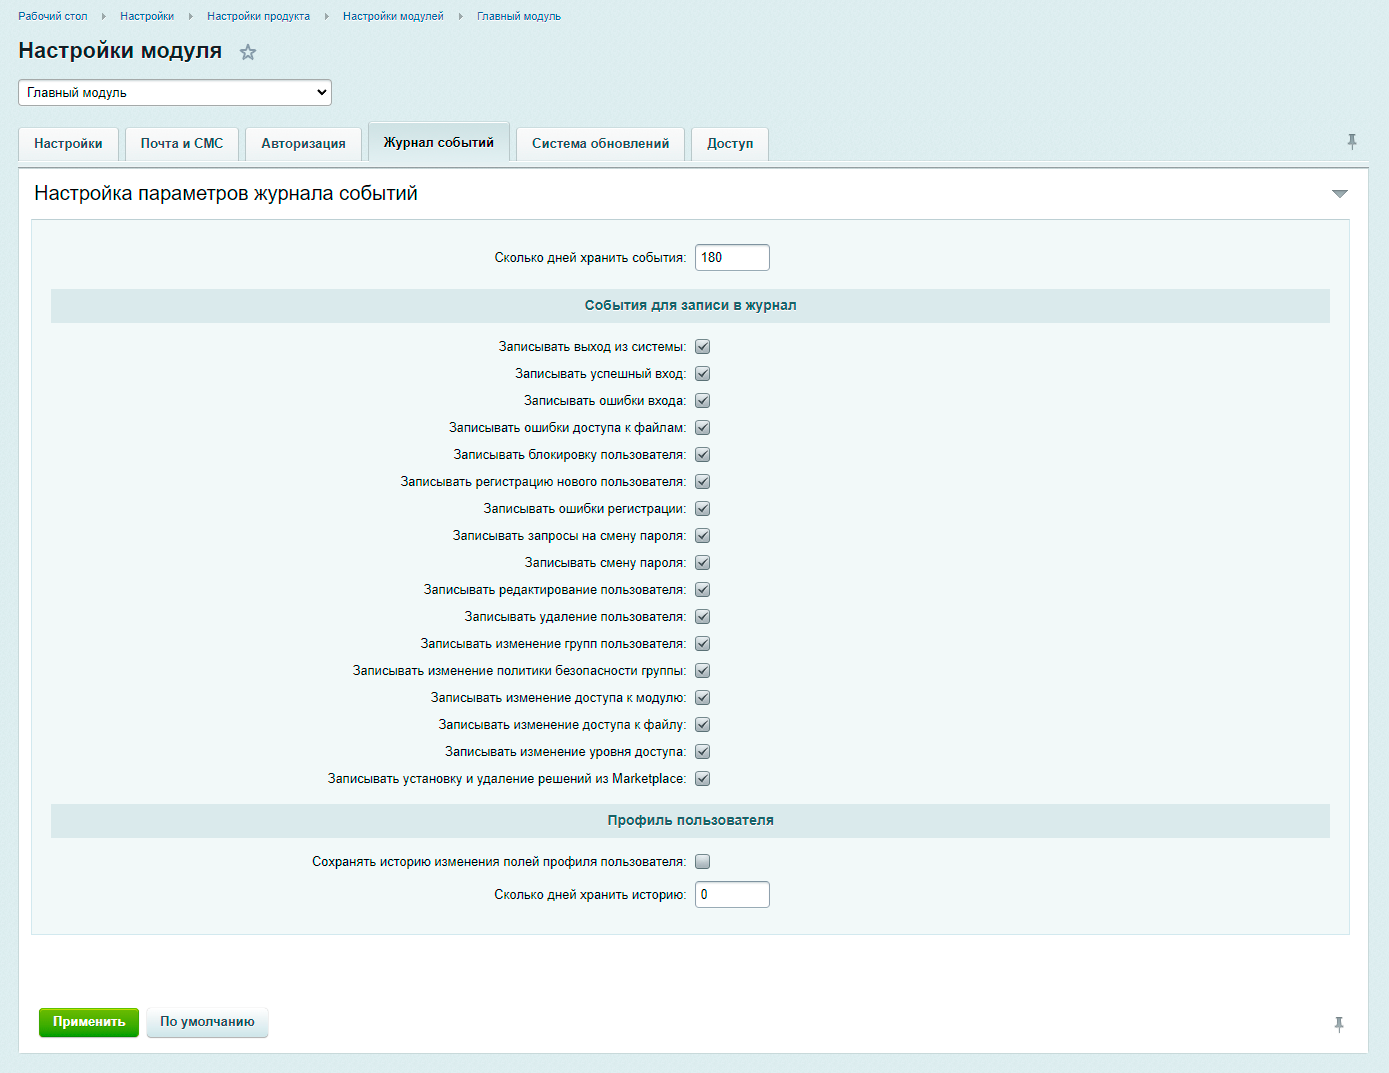Toggle Записывать выход из системы checkbox
This screenshot has height=1073, width=1389.
click(703, 347)
